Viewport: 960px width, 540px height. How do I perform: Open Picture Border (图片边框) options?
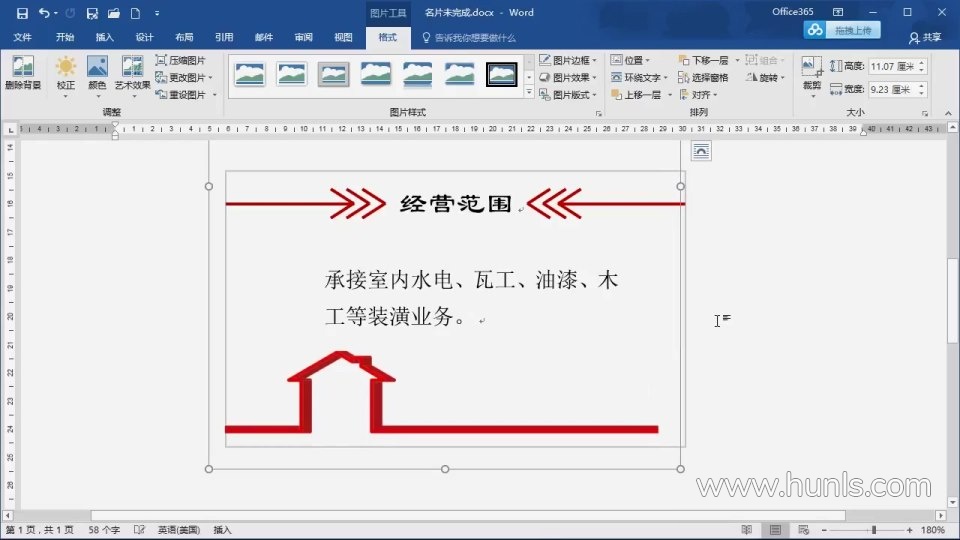(x=568, y=60)
